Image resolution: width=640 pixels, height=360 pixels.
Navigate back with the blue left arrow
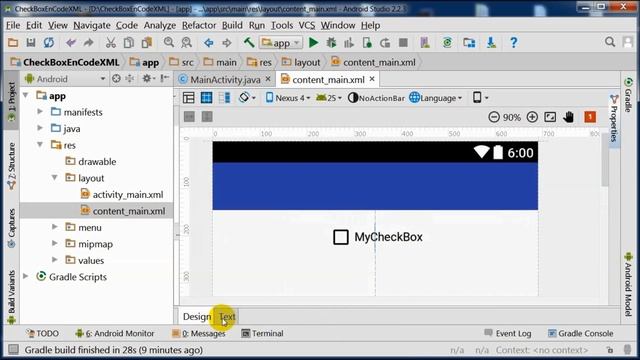(209, 42)
